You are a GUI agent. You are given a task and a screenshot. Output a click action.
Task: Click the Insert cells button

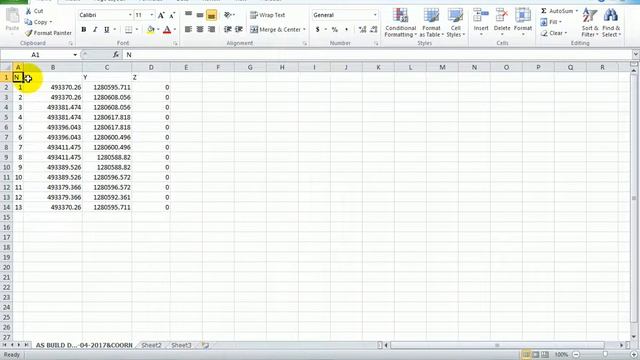[481, 22]
